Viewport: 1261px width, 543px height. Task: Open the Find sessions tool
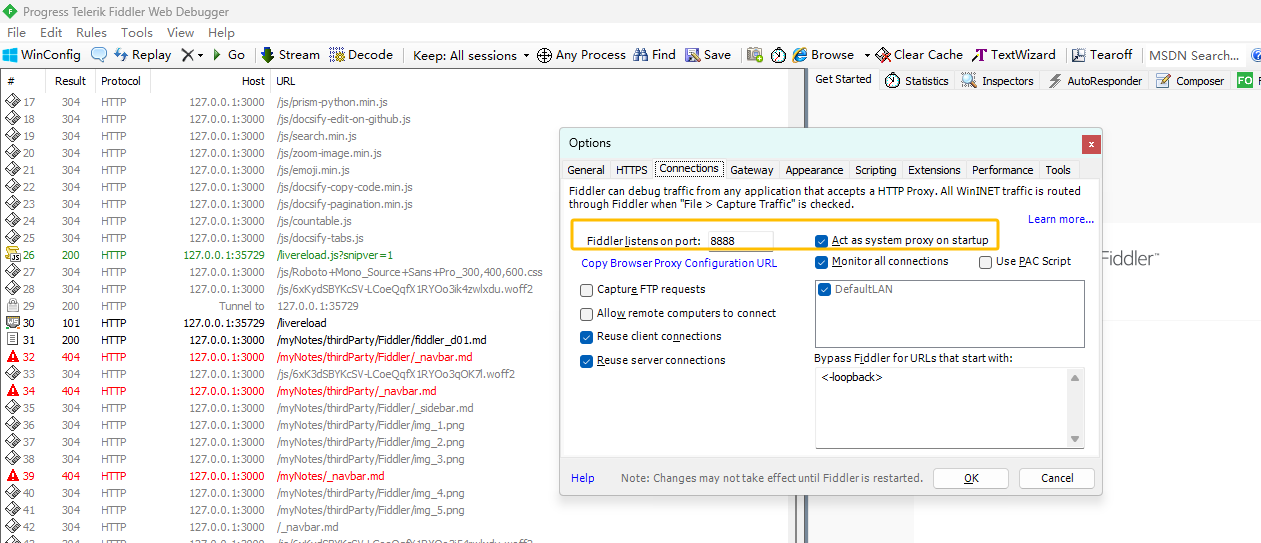click(654, 55)
